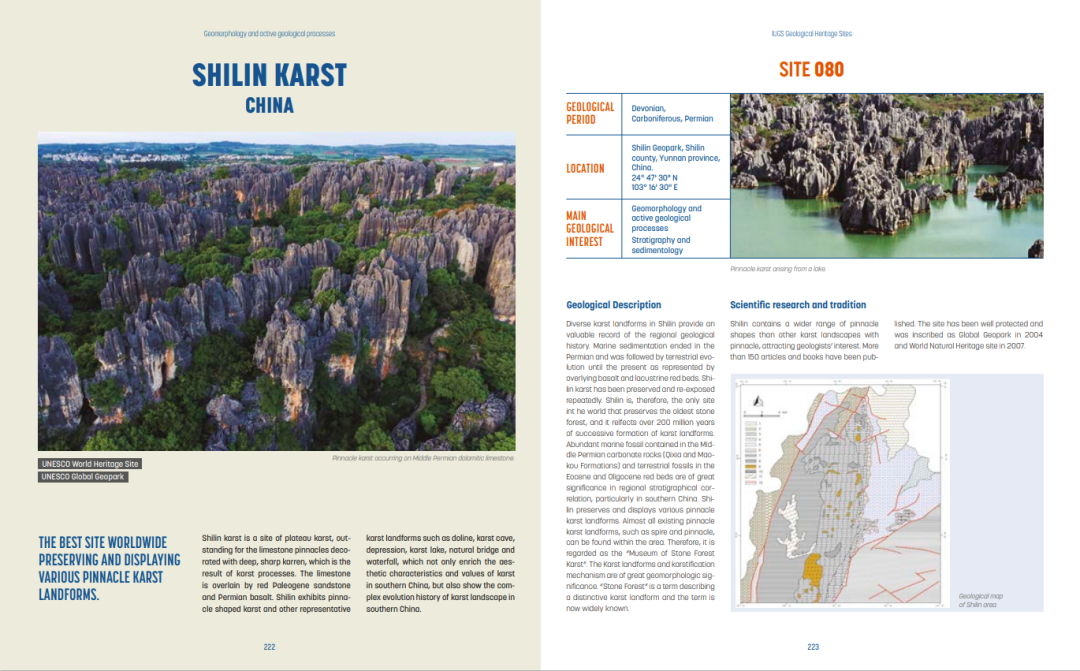Click the north arrow on the geological map
Screen dimensions: 1080x671
(x=758, y=399)
